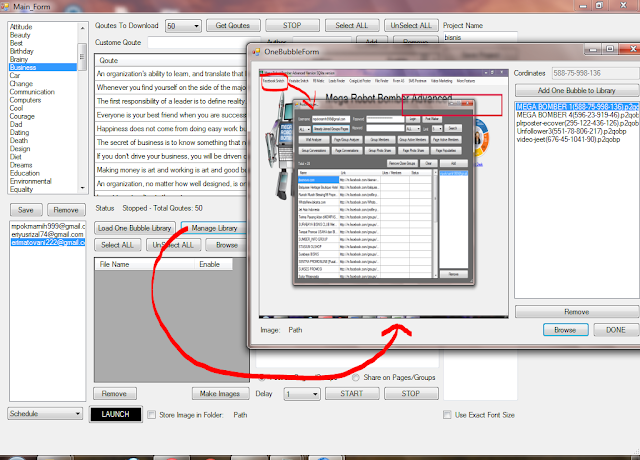Select Communication category

tap(32, 92)
